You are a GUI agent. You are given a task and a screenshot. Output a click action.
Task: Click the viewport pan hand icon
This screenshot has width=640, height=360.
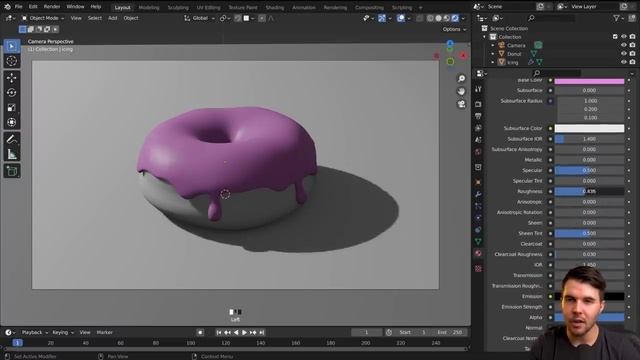461,91
